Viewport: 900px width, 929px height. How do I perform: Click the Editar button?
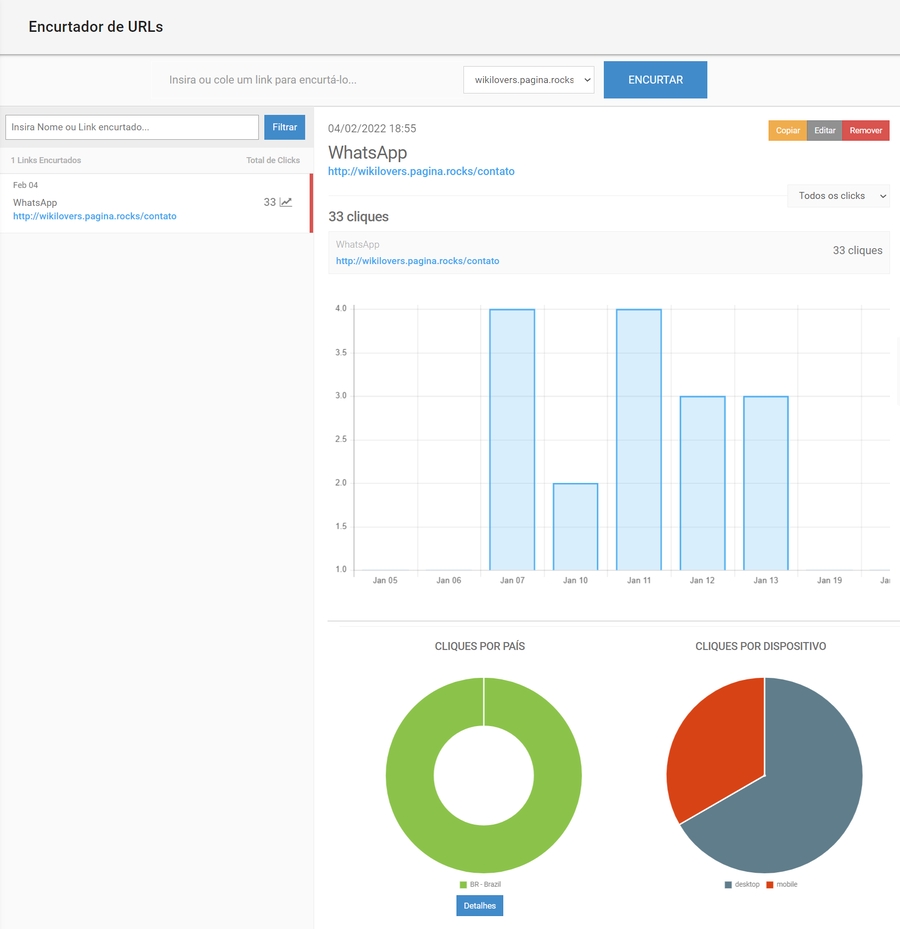coord(824,131)
